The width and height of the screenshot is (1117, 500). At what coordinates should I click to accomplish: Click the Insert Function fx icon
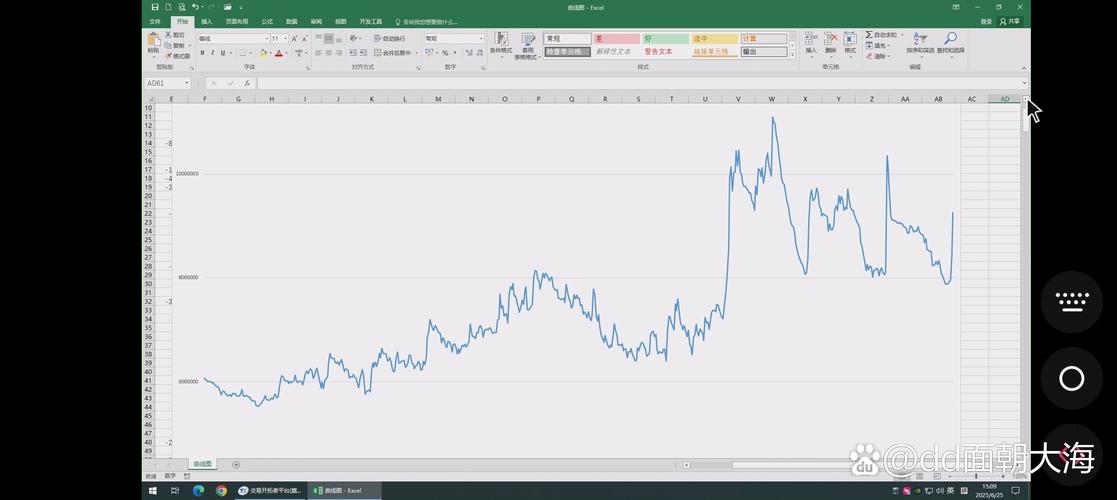pos(247,84)
